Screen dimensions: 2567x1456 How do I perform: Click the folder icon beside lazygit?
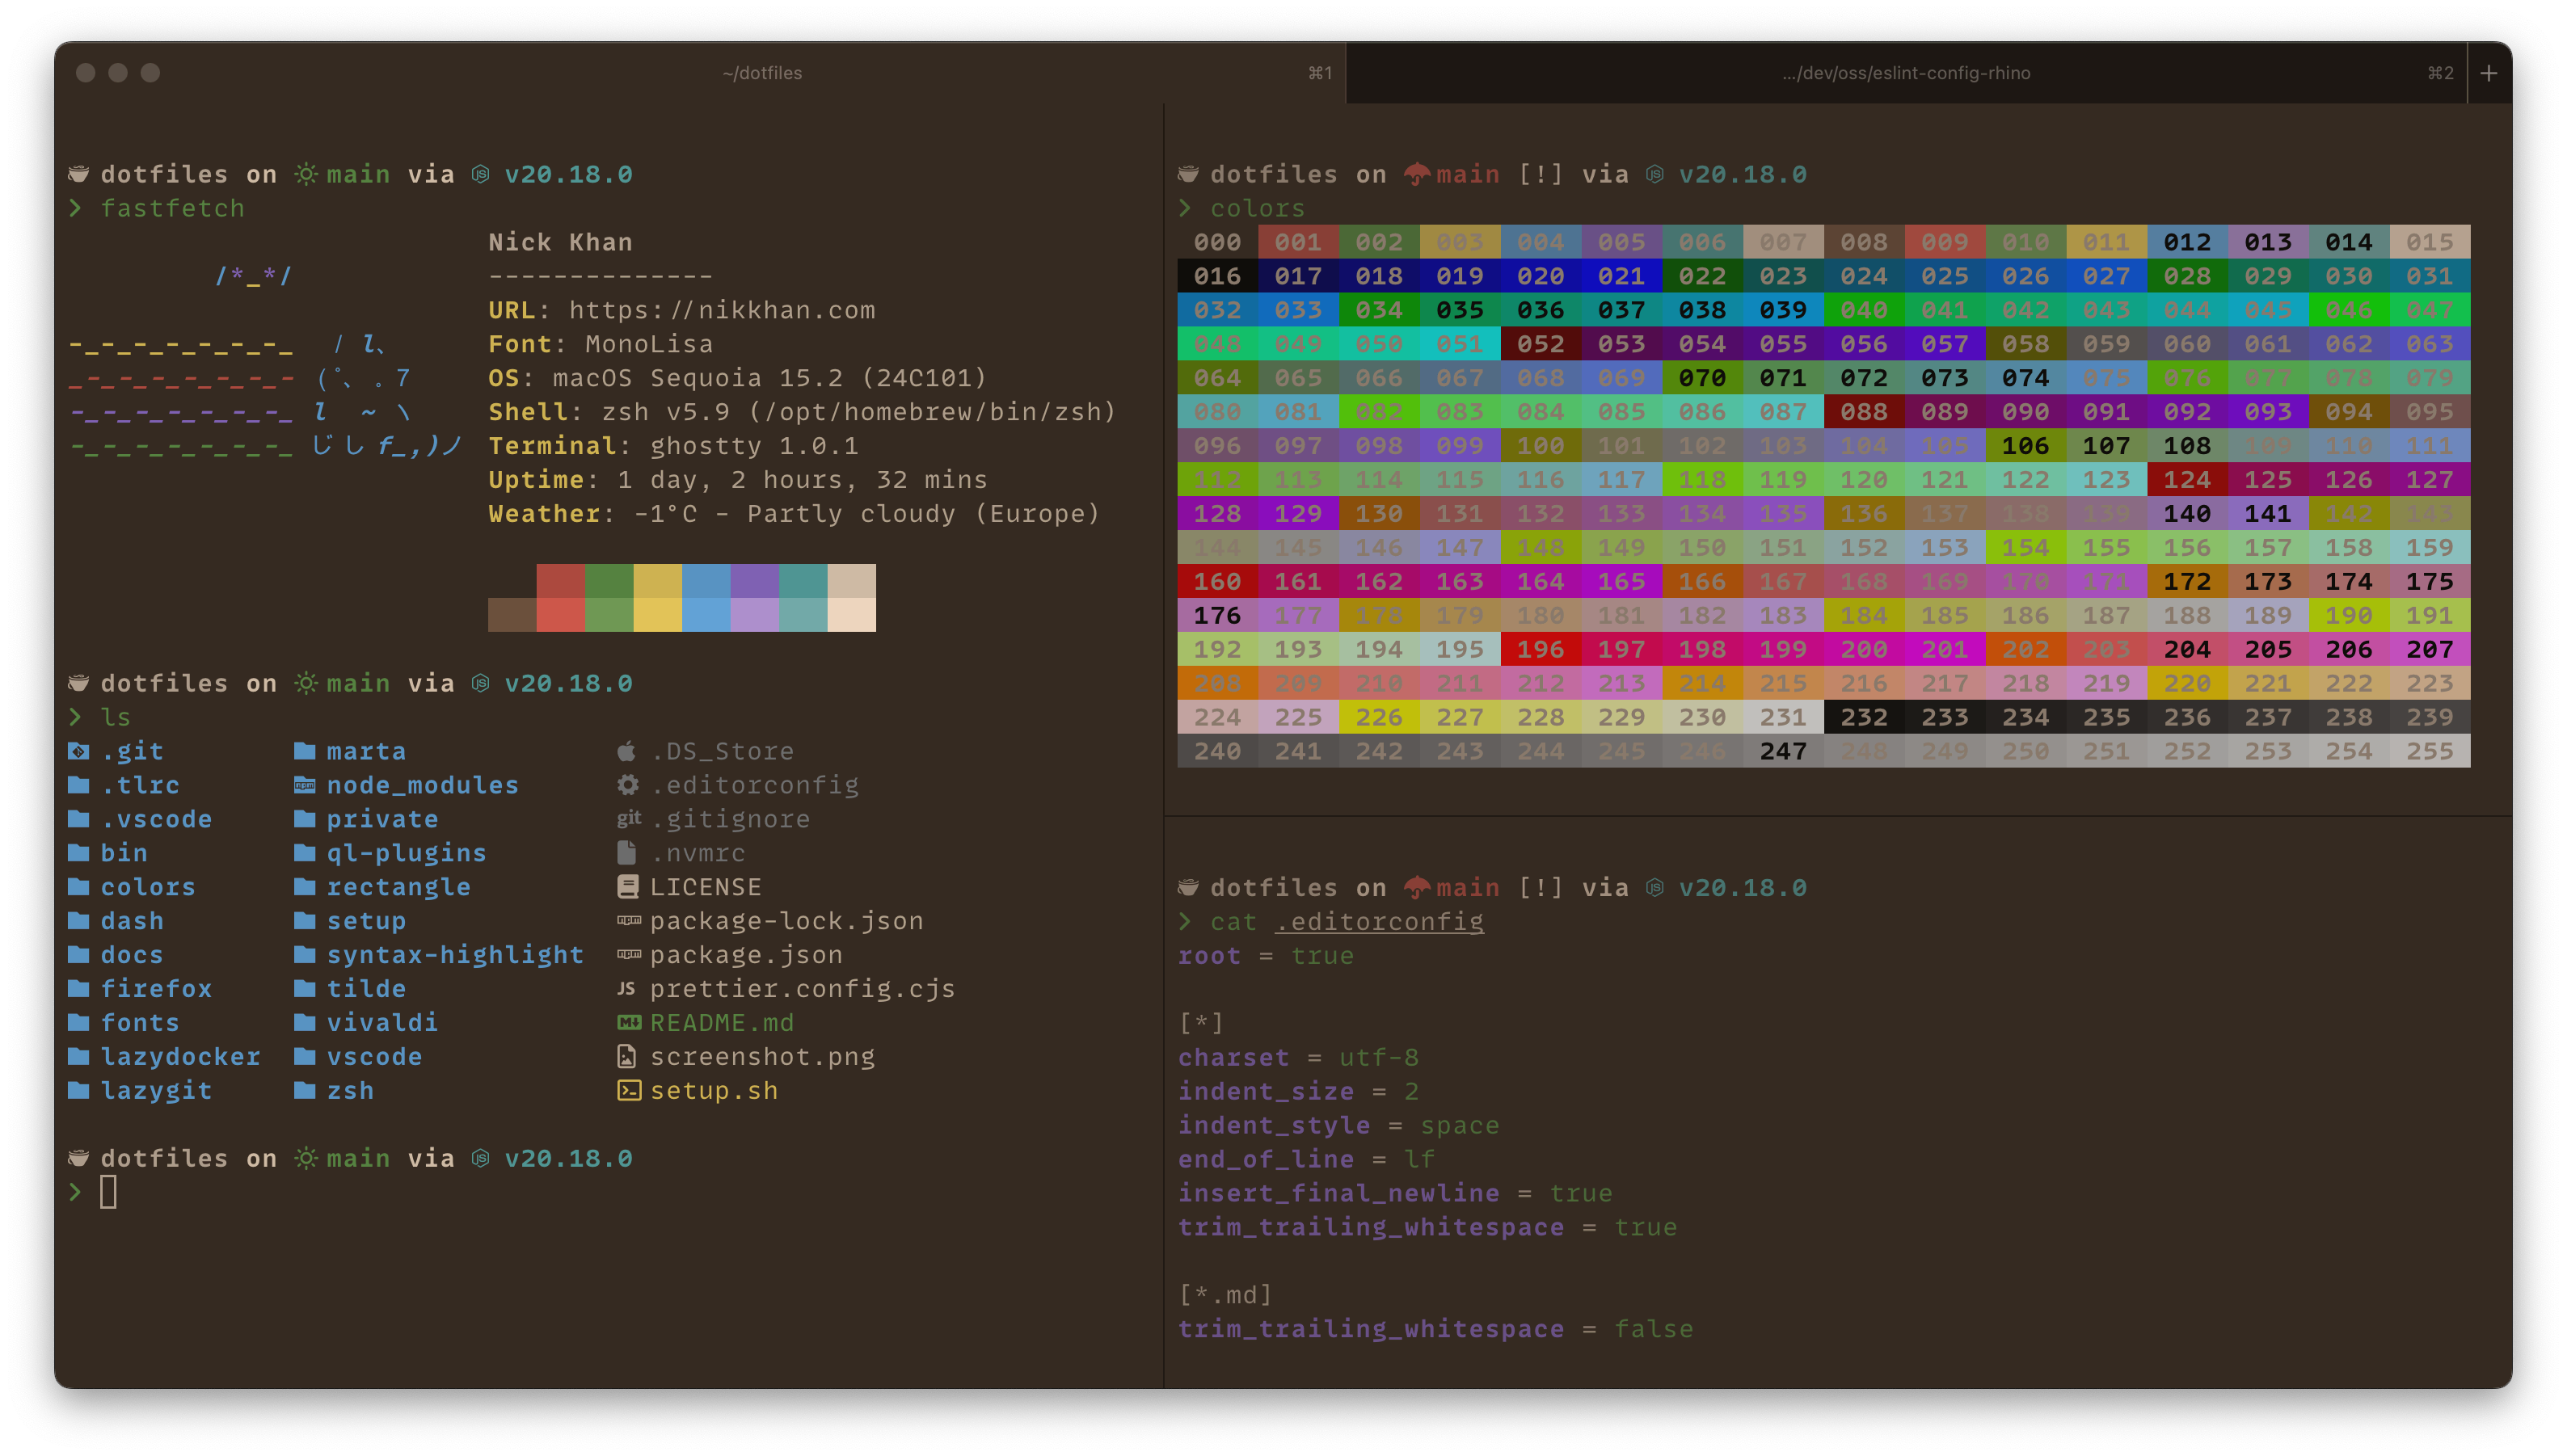coord(79,1091)
